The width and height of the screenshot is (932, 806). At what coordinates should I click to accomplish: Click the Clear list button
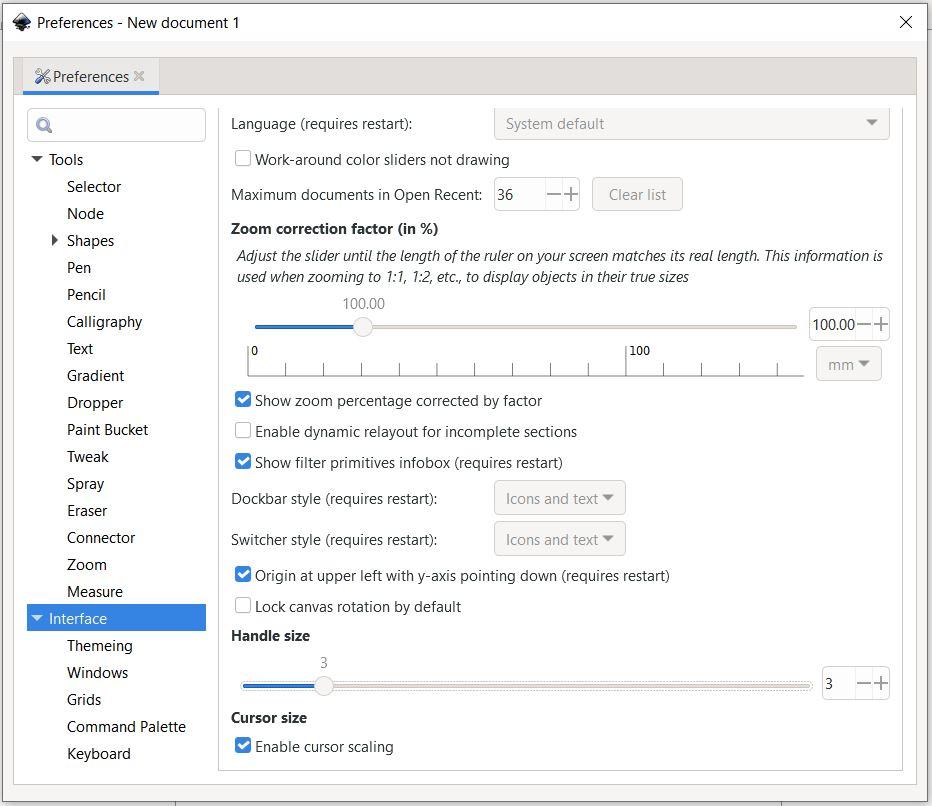pyautogui.click(x=637, y=194)
